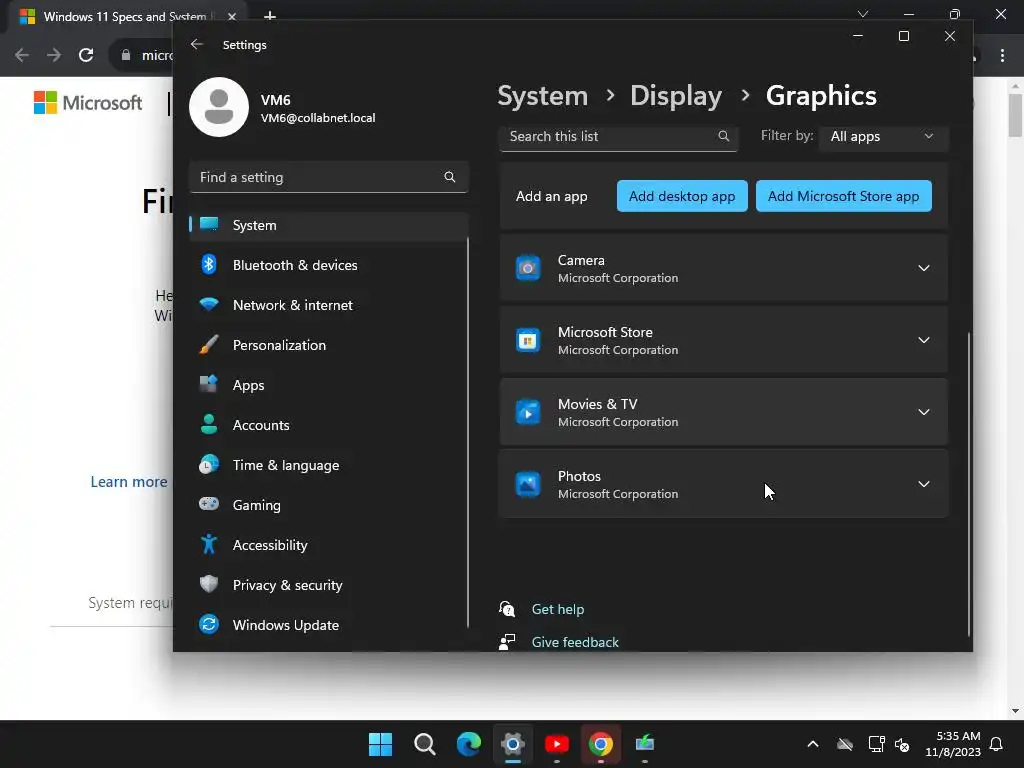Open Privacy & security settings

[x=328, y=585]
